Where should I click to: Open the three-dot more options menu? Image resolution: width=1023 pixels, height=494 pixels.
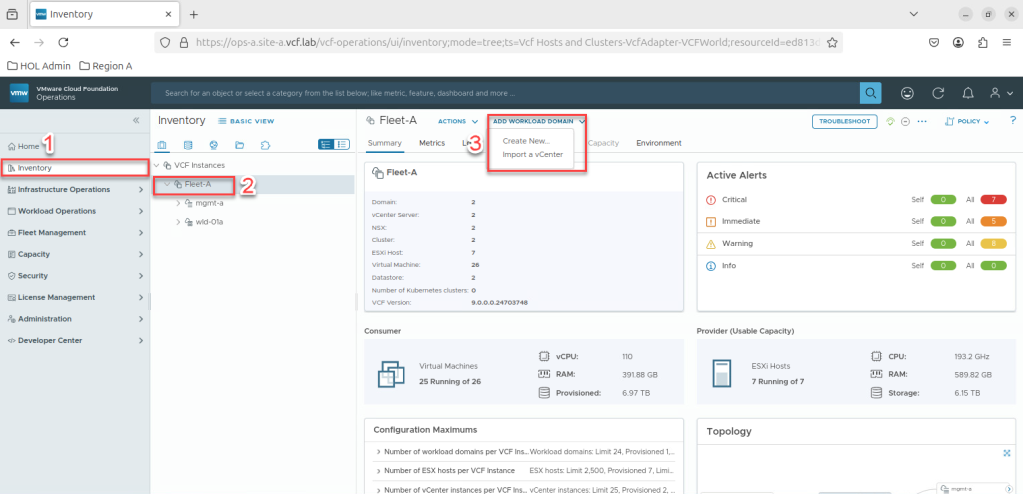[922, 121]
